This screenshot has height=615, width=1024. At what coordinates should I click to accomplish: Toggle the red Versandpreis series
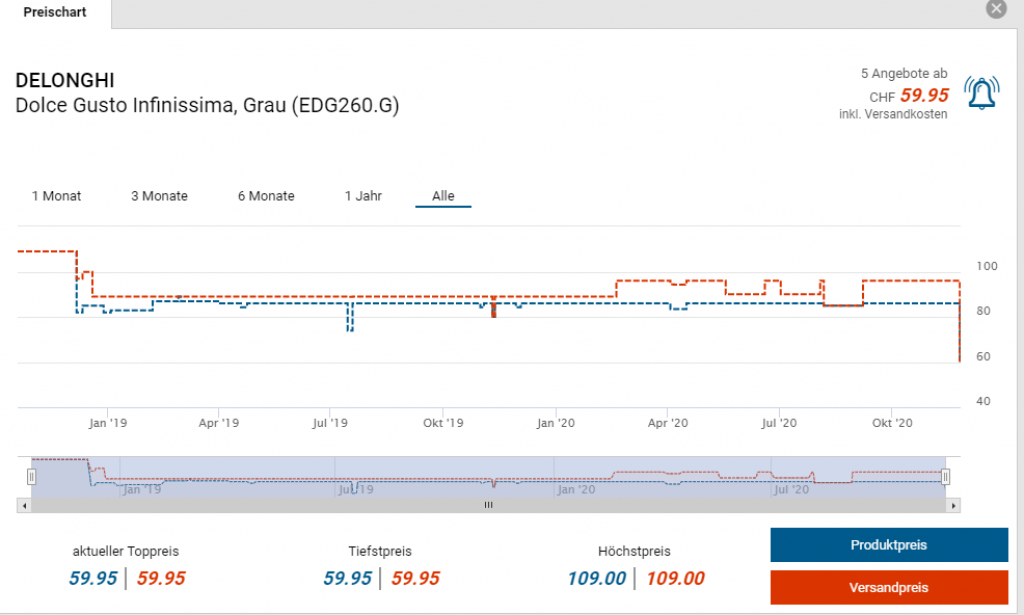(888, 587)
